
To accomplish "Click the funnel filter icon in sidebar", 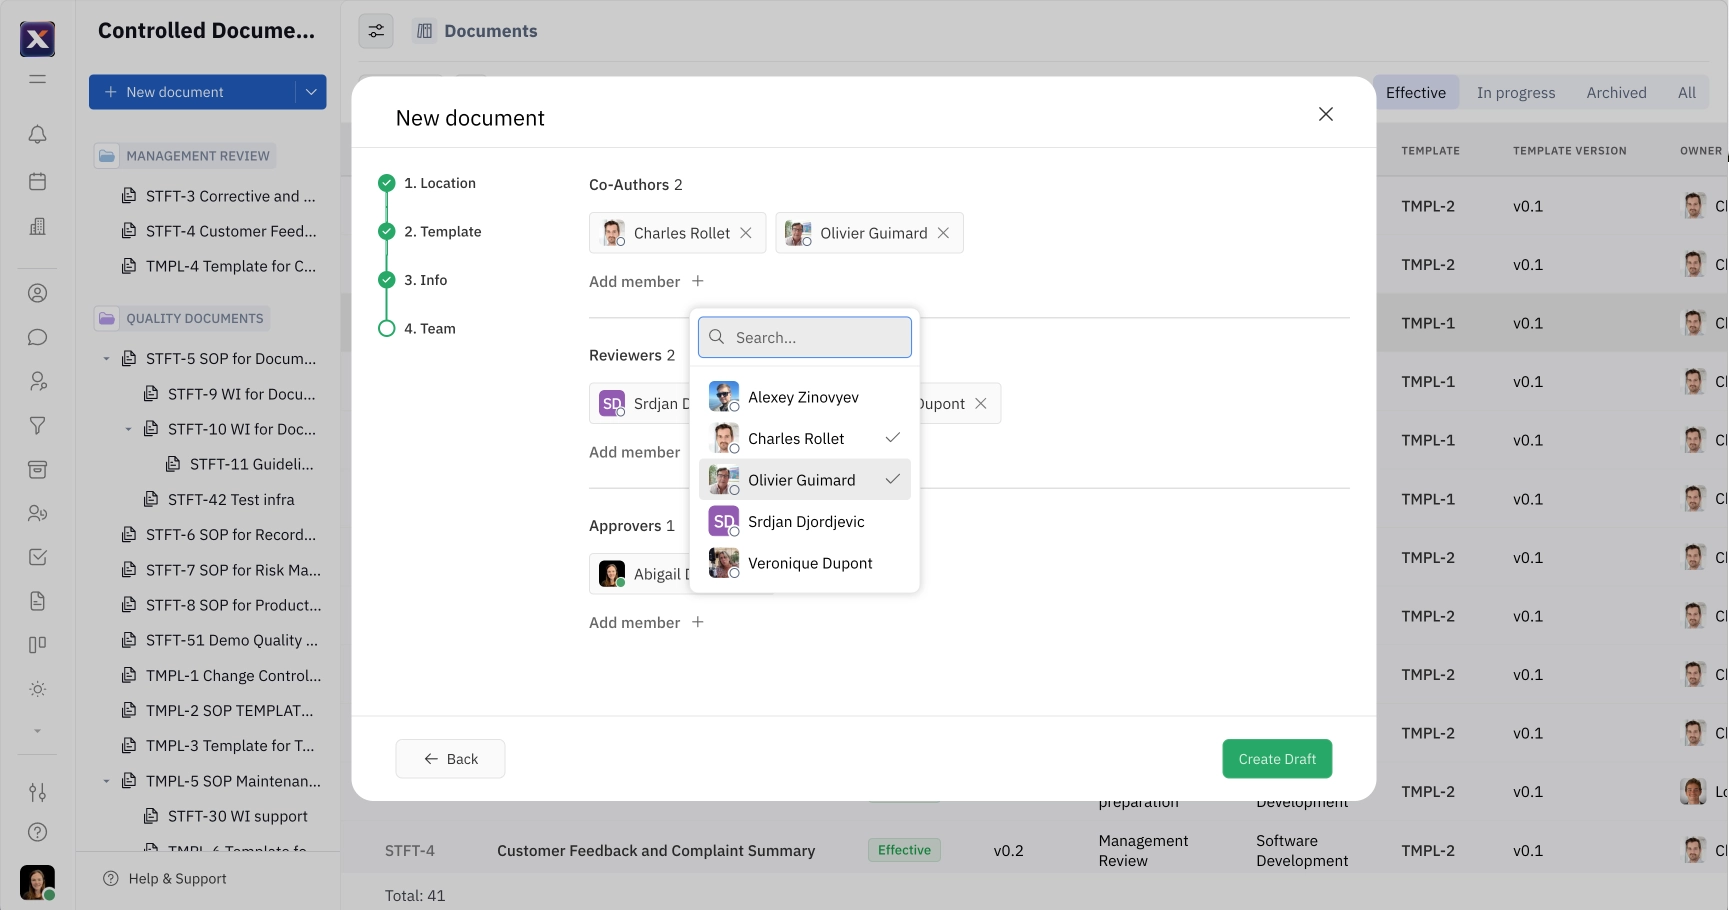I will pyautogui.click(x=37, y=425).
